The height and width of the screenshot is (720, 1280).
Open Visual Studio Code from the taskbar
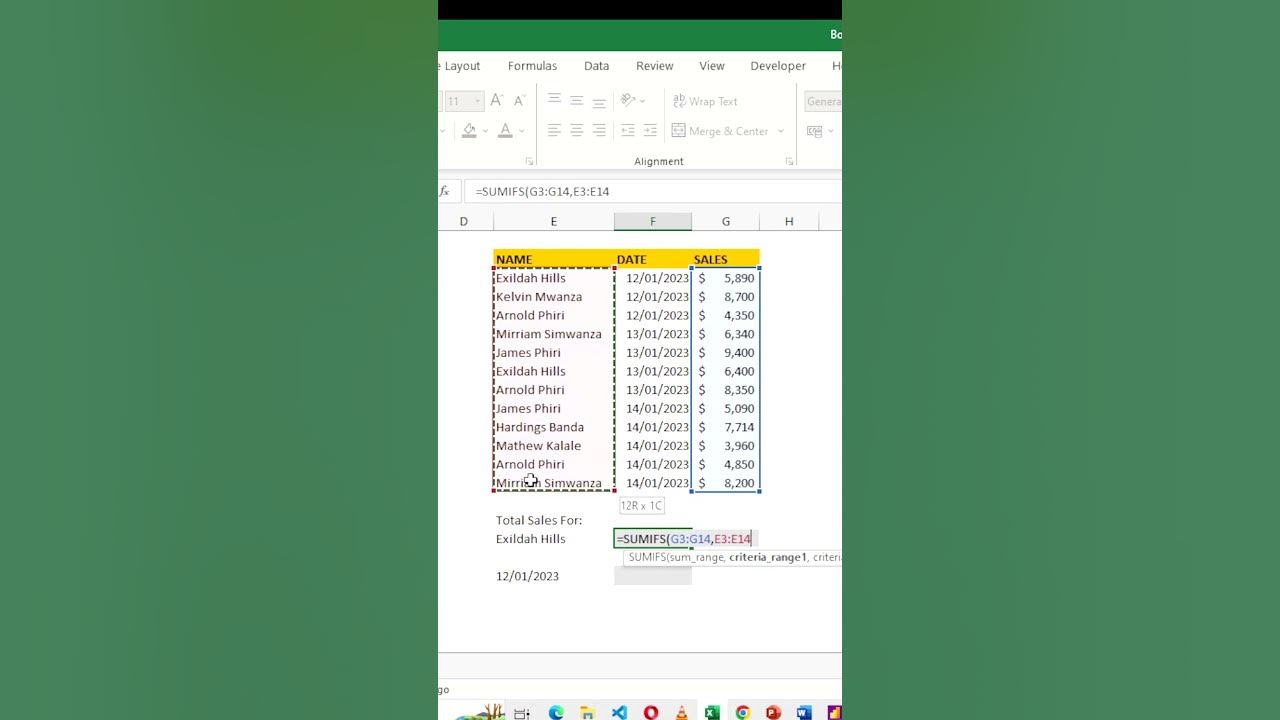pyautogui.click(x=619, y=712)
